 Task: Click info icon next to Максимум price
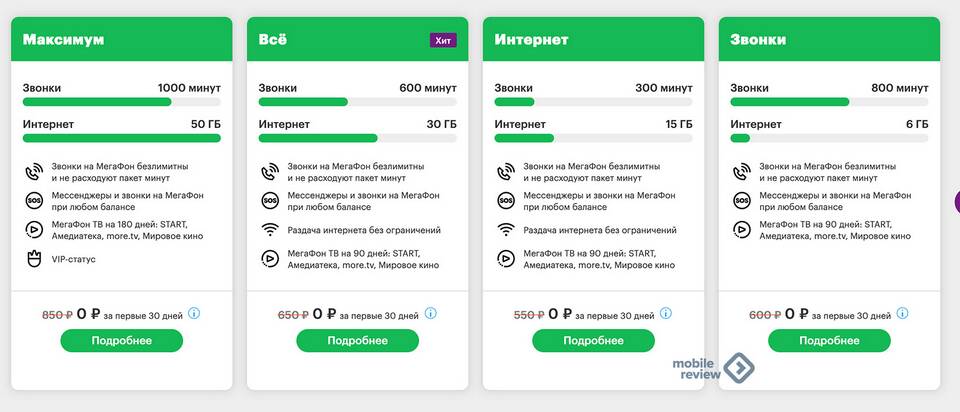coord(194,313)
